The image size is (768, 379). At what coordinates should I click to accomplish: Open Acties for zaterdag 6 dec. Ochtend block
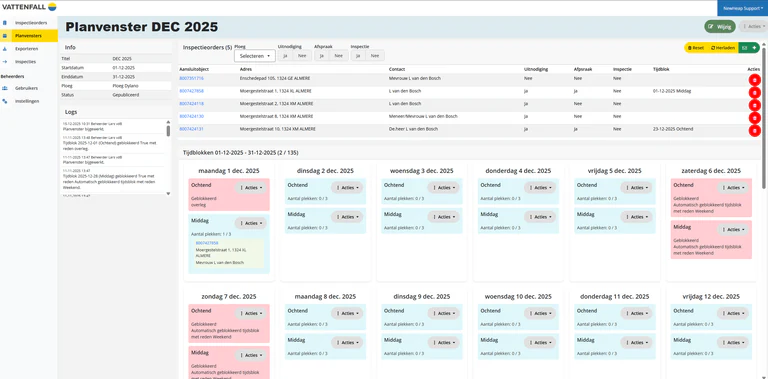pyautogui.click(x=733, y=188)
